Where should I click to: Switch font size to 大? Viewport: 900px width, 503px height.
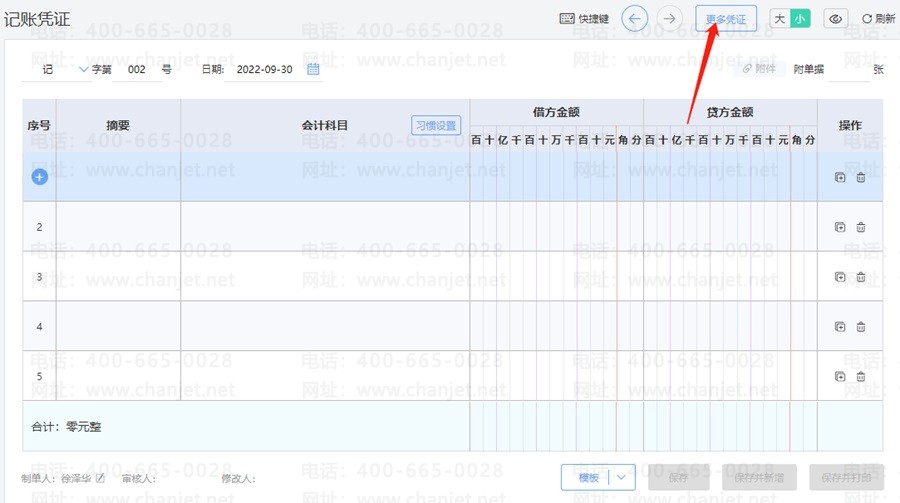779,19
